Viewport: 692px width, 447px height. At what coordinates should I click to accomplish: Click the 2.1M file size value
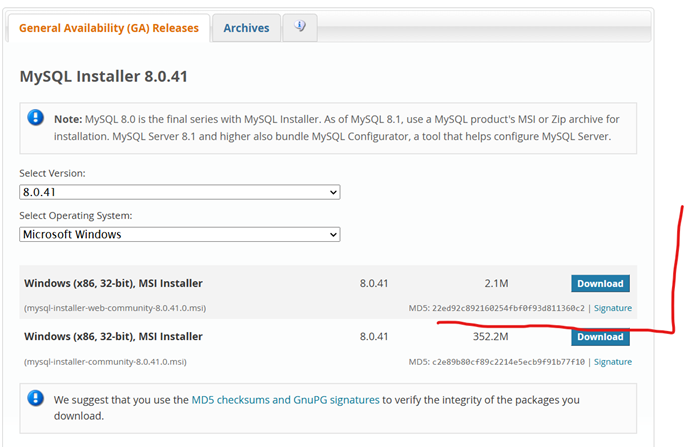(x=496, y=283)
